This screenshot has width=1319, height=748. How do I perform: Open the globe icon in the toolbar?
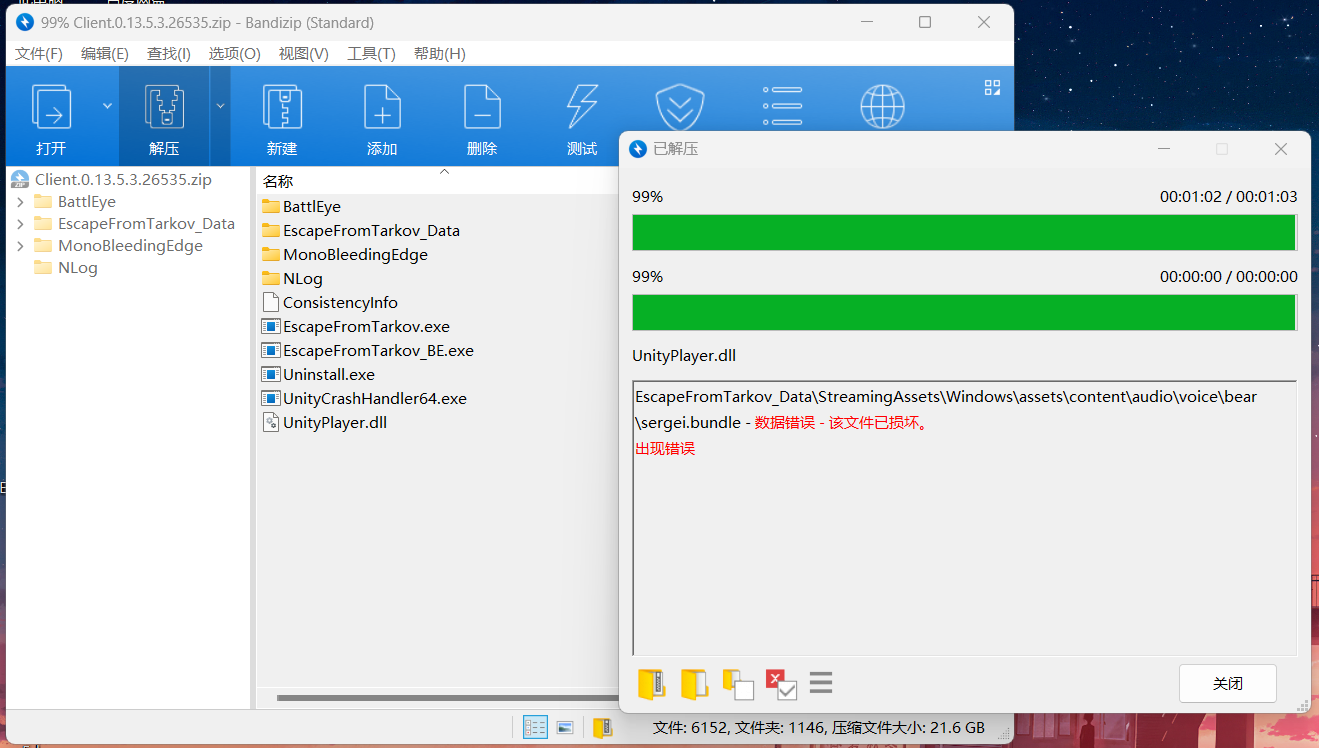882,106
